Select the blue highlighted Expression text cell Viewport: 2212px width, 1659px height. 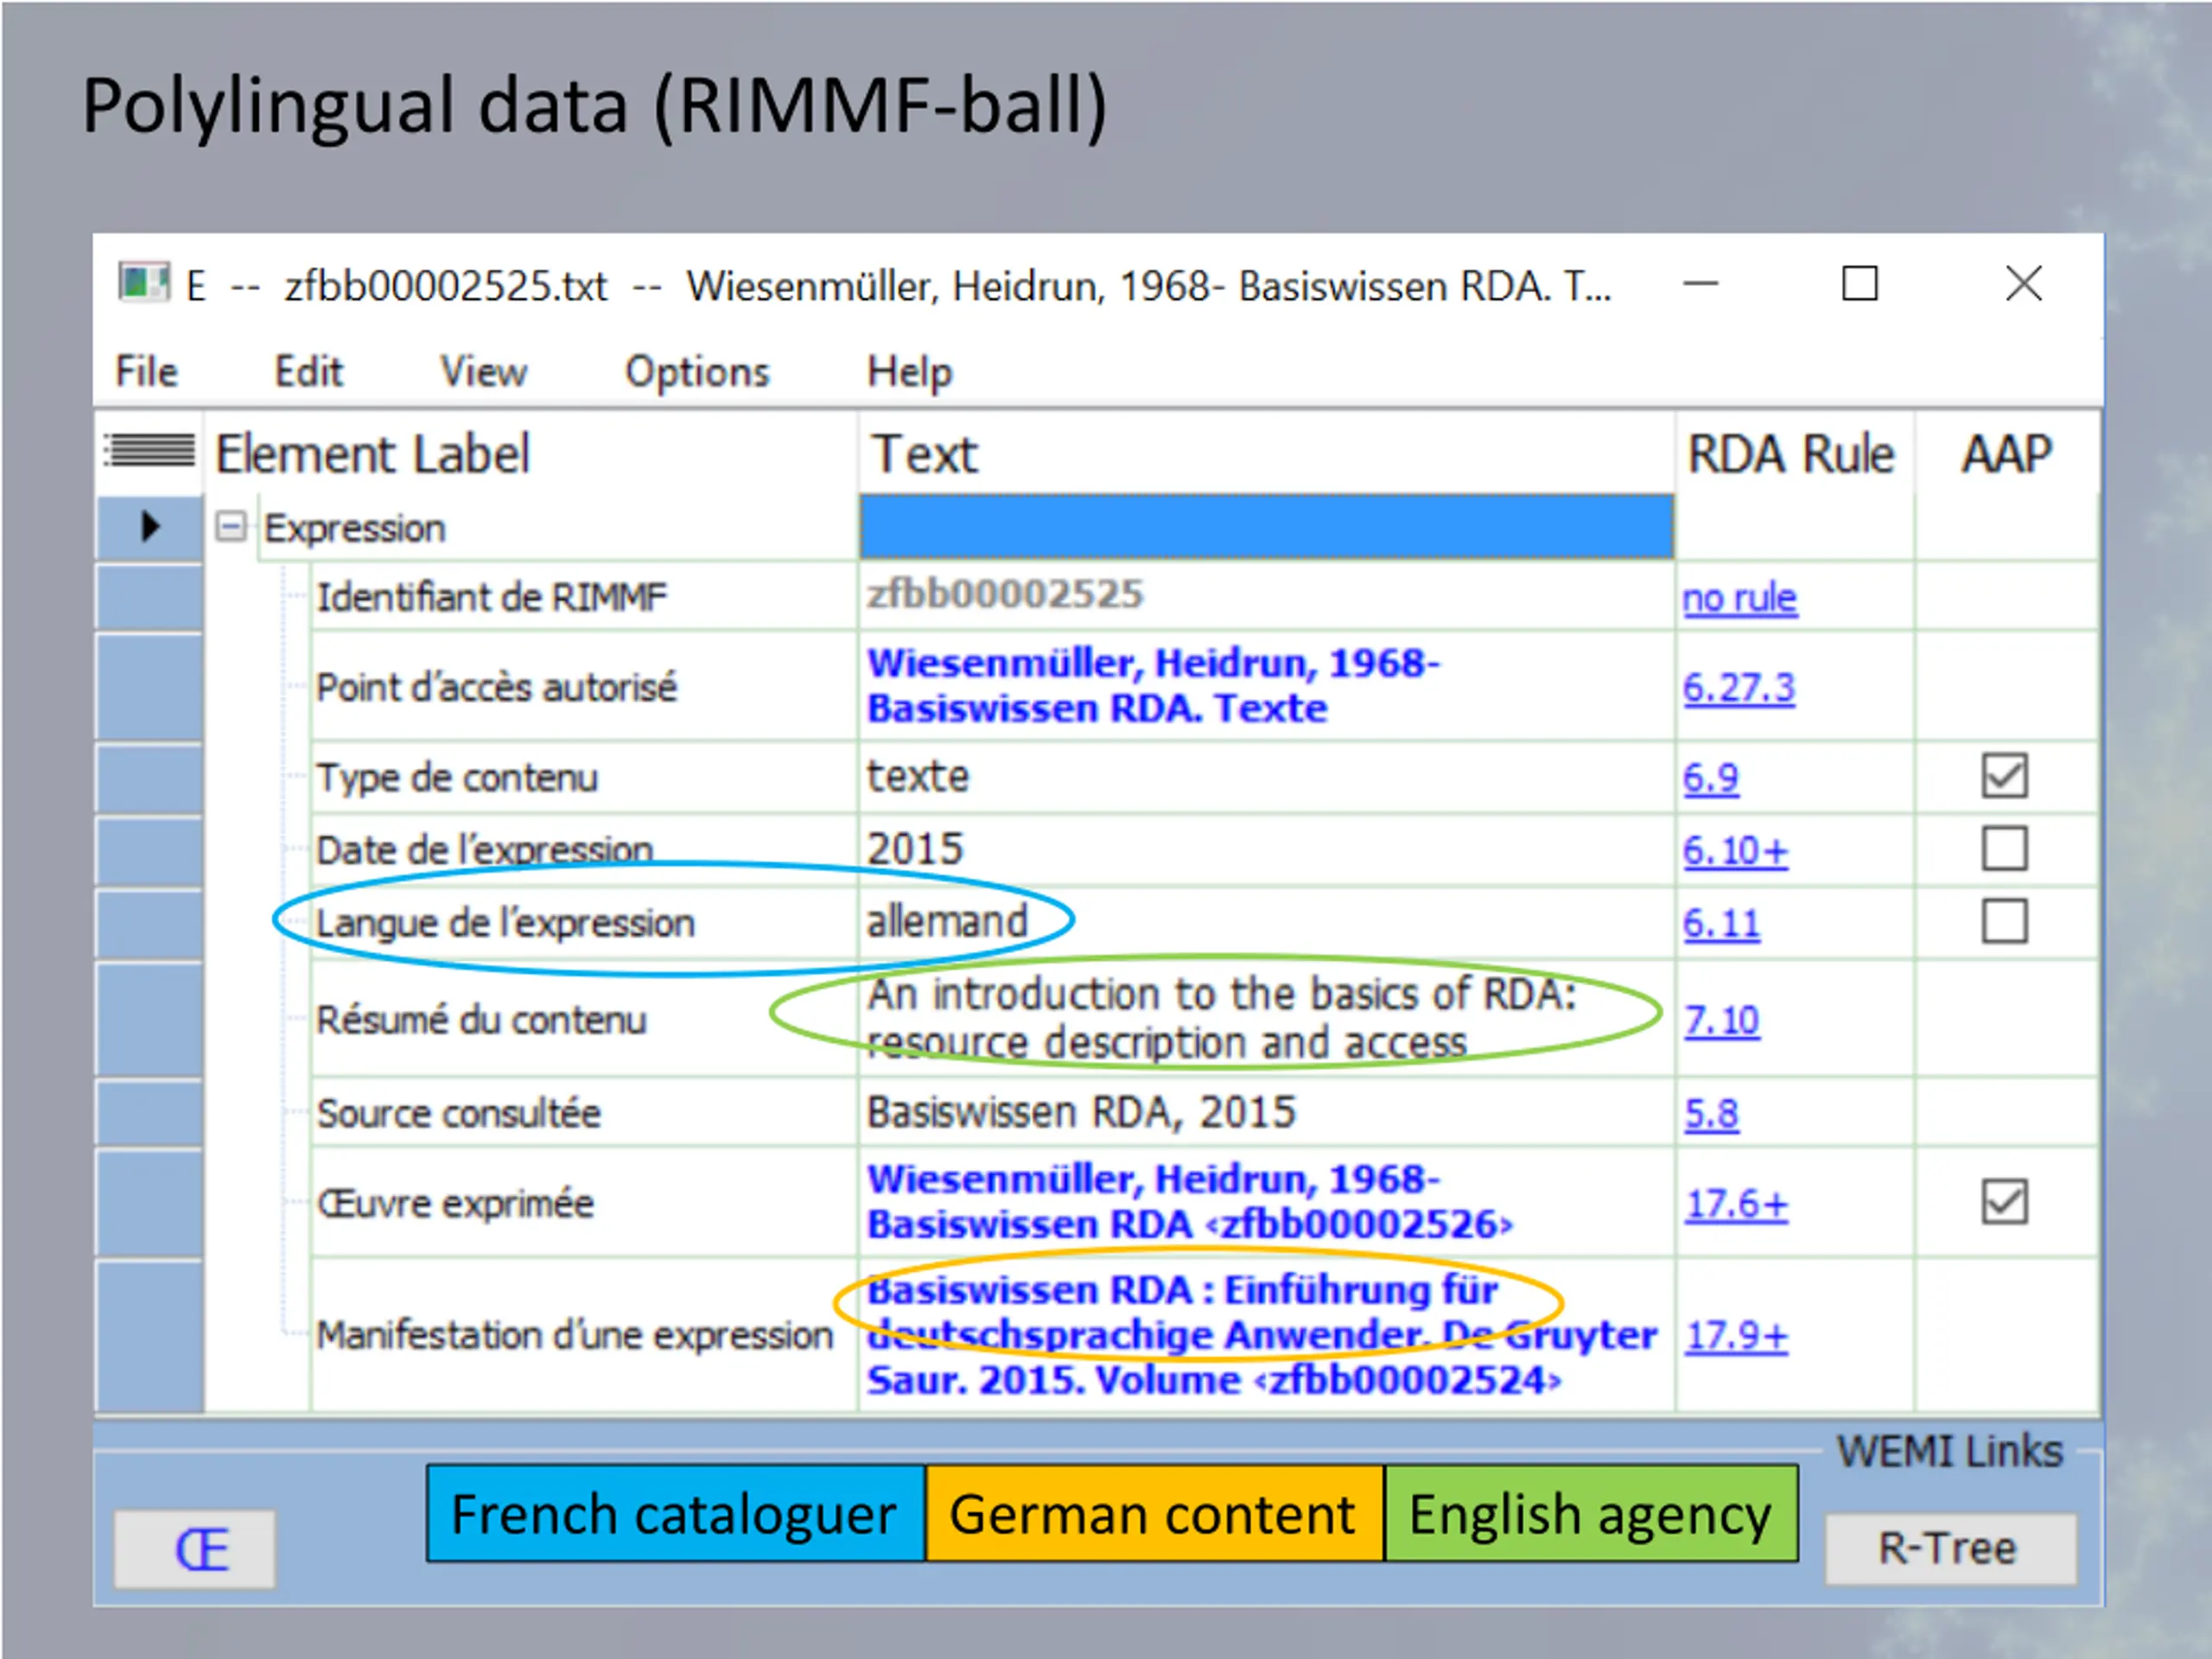[1266, 526]
